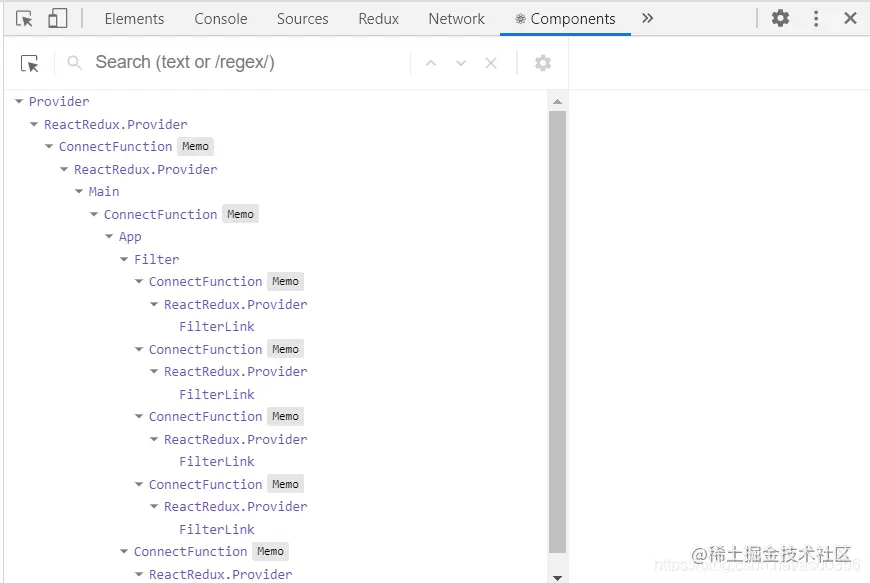The image size is (870, 583).
Task: Collapse the first ReactRedux.Provider node arrow
Action: (x=34, y=124)
